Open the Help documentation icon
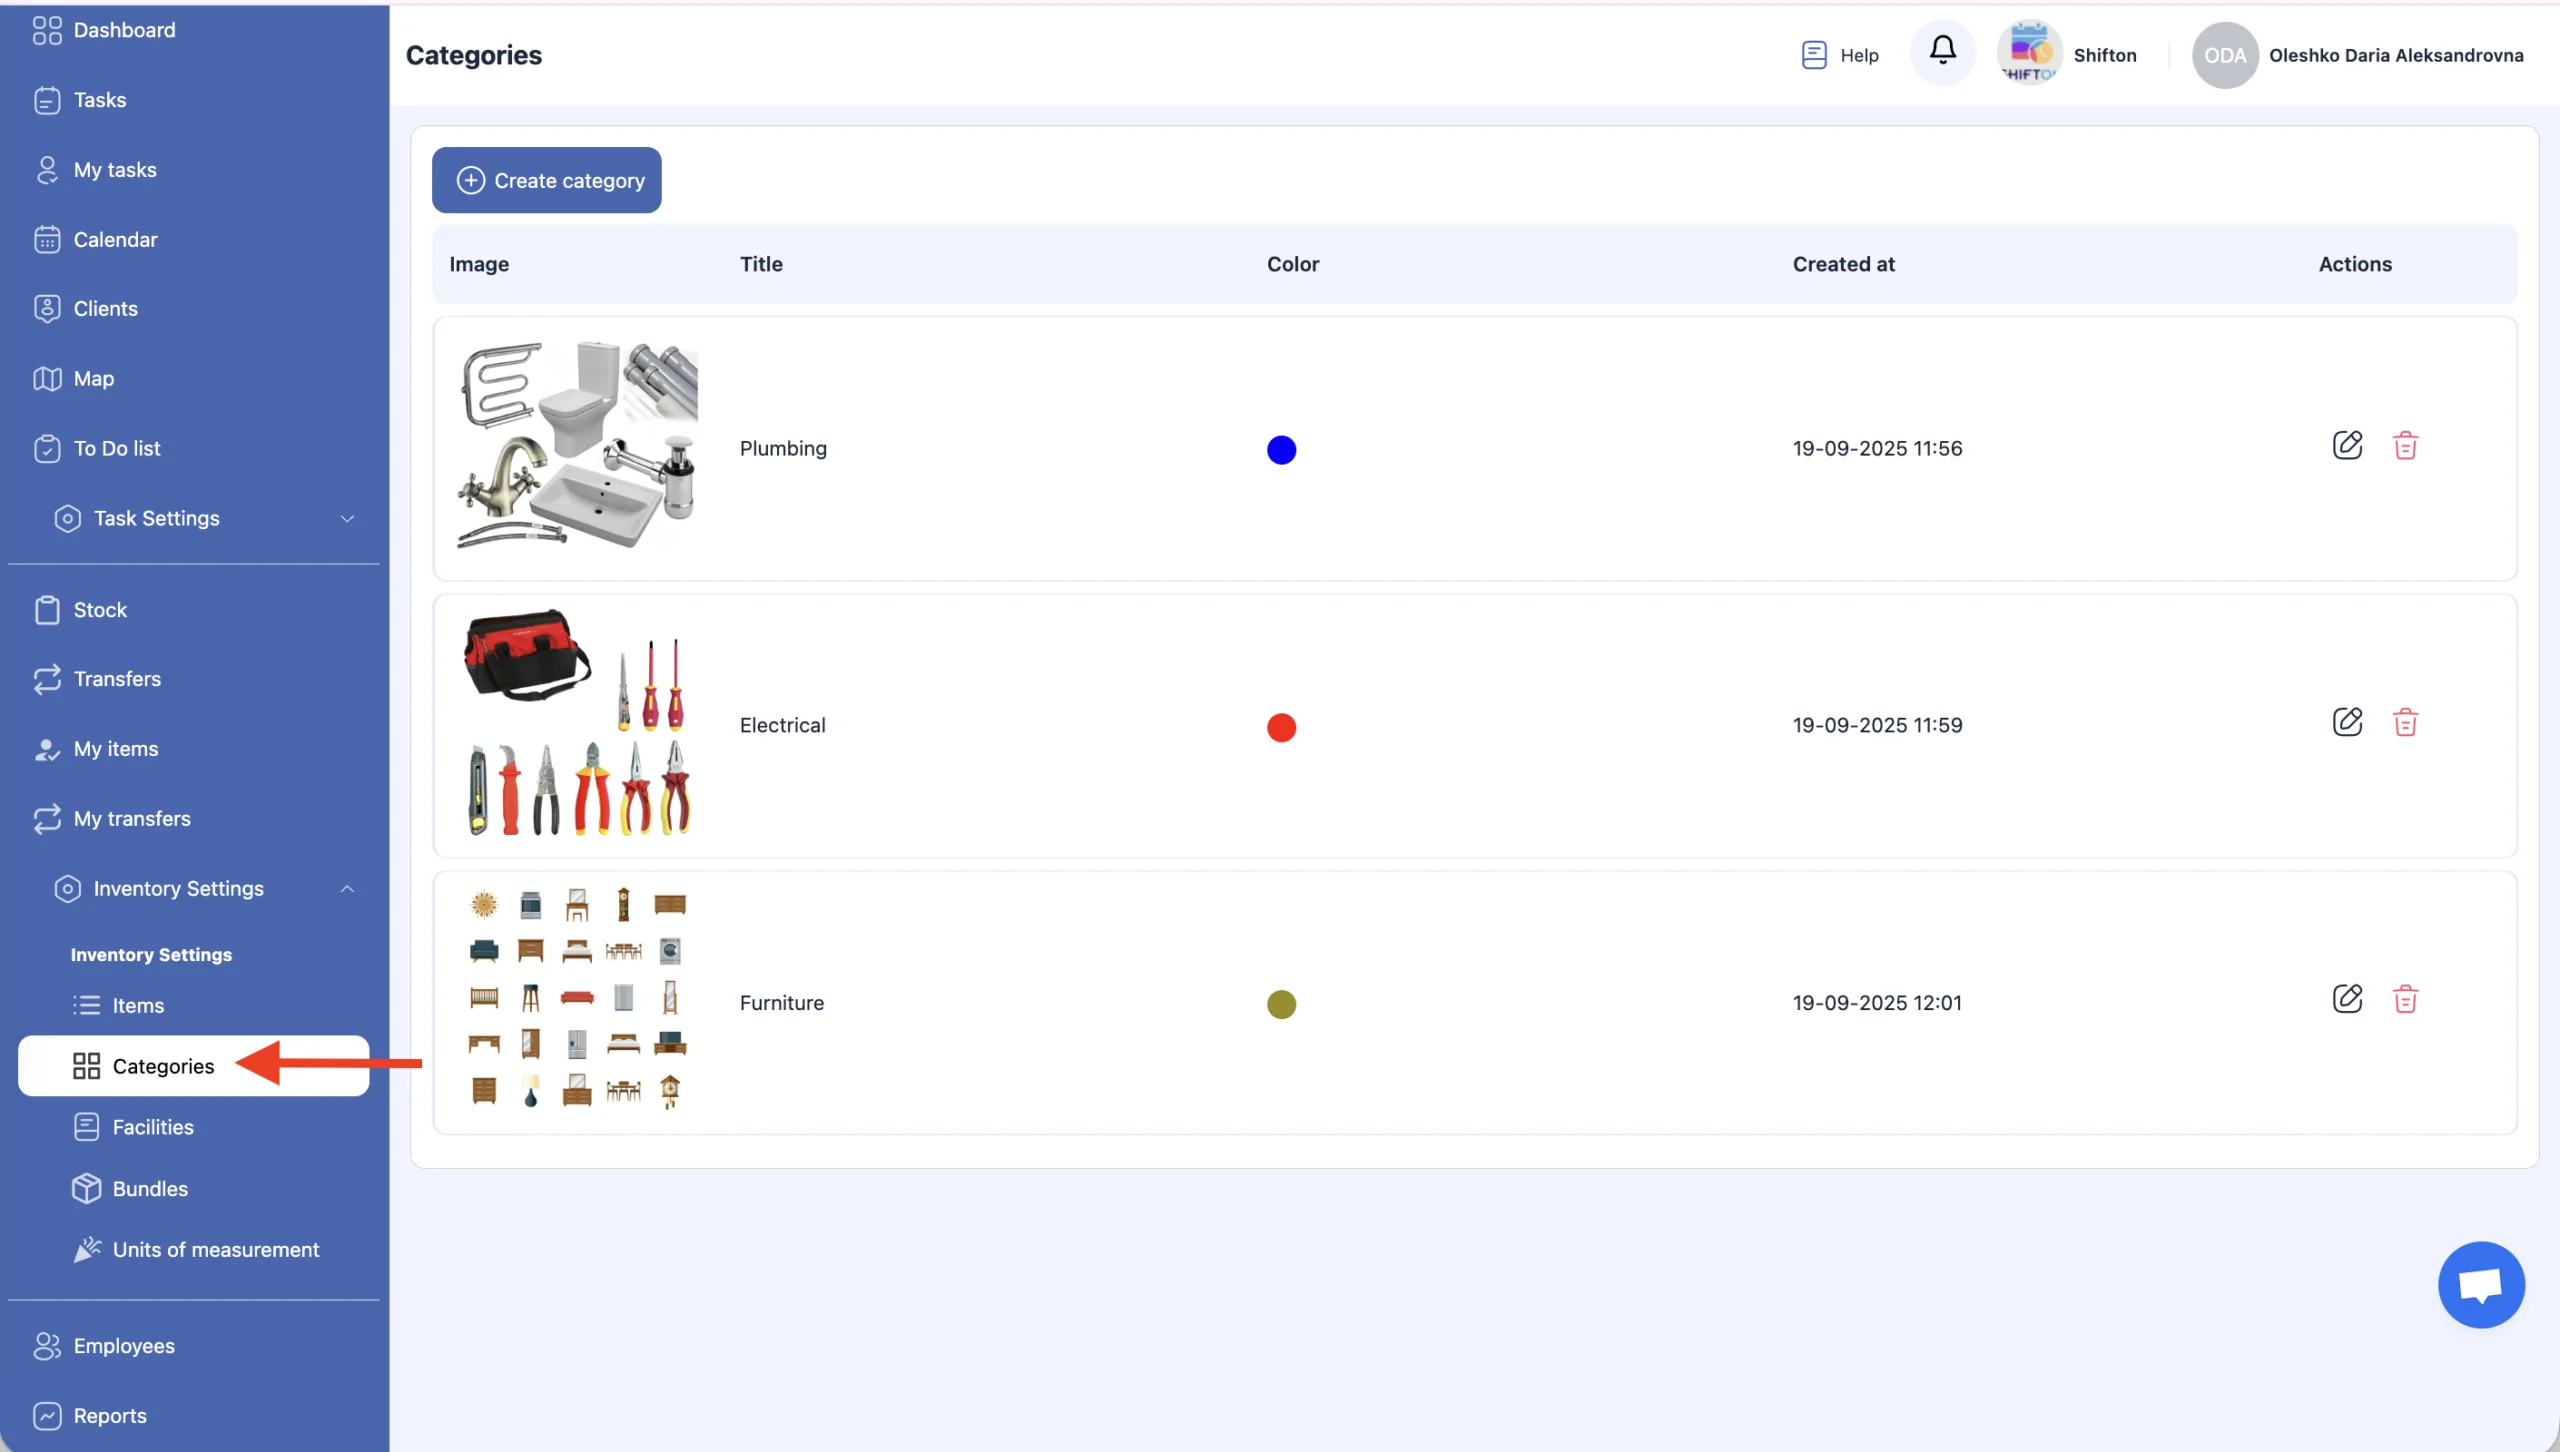Viewport: 2560px width, 1452px height. [1813, 55]
